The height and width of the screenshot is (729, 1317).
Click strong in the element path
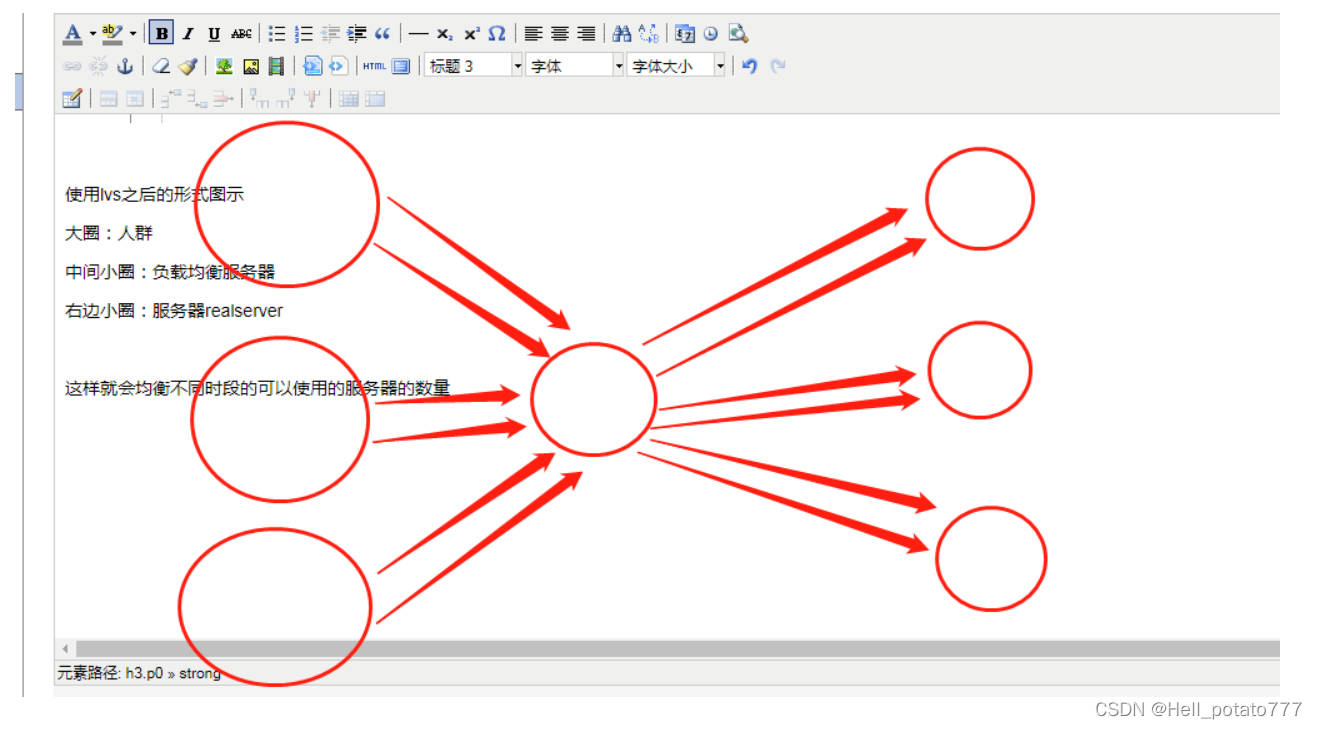click(200, 674)
